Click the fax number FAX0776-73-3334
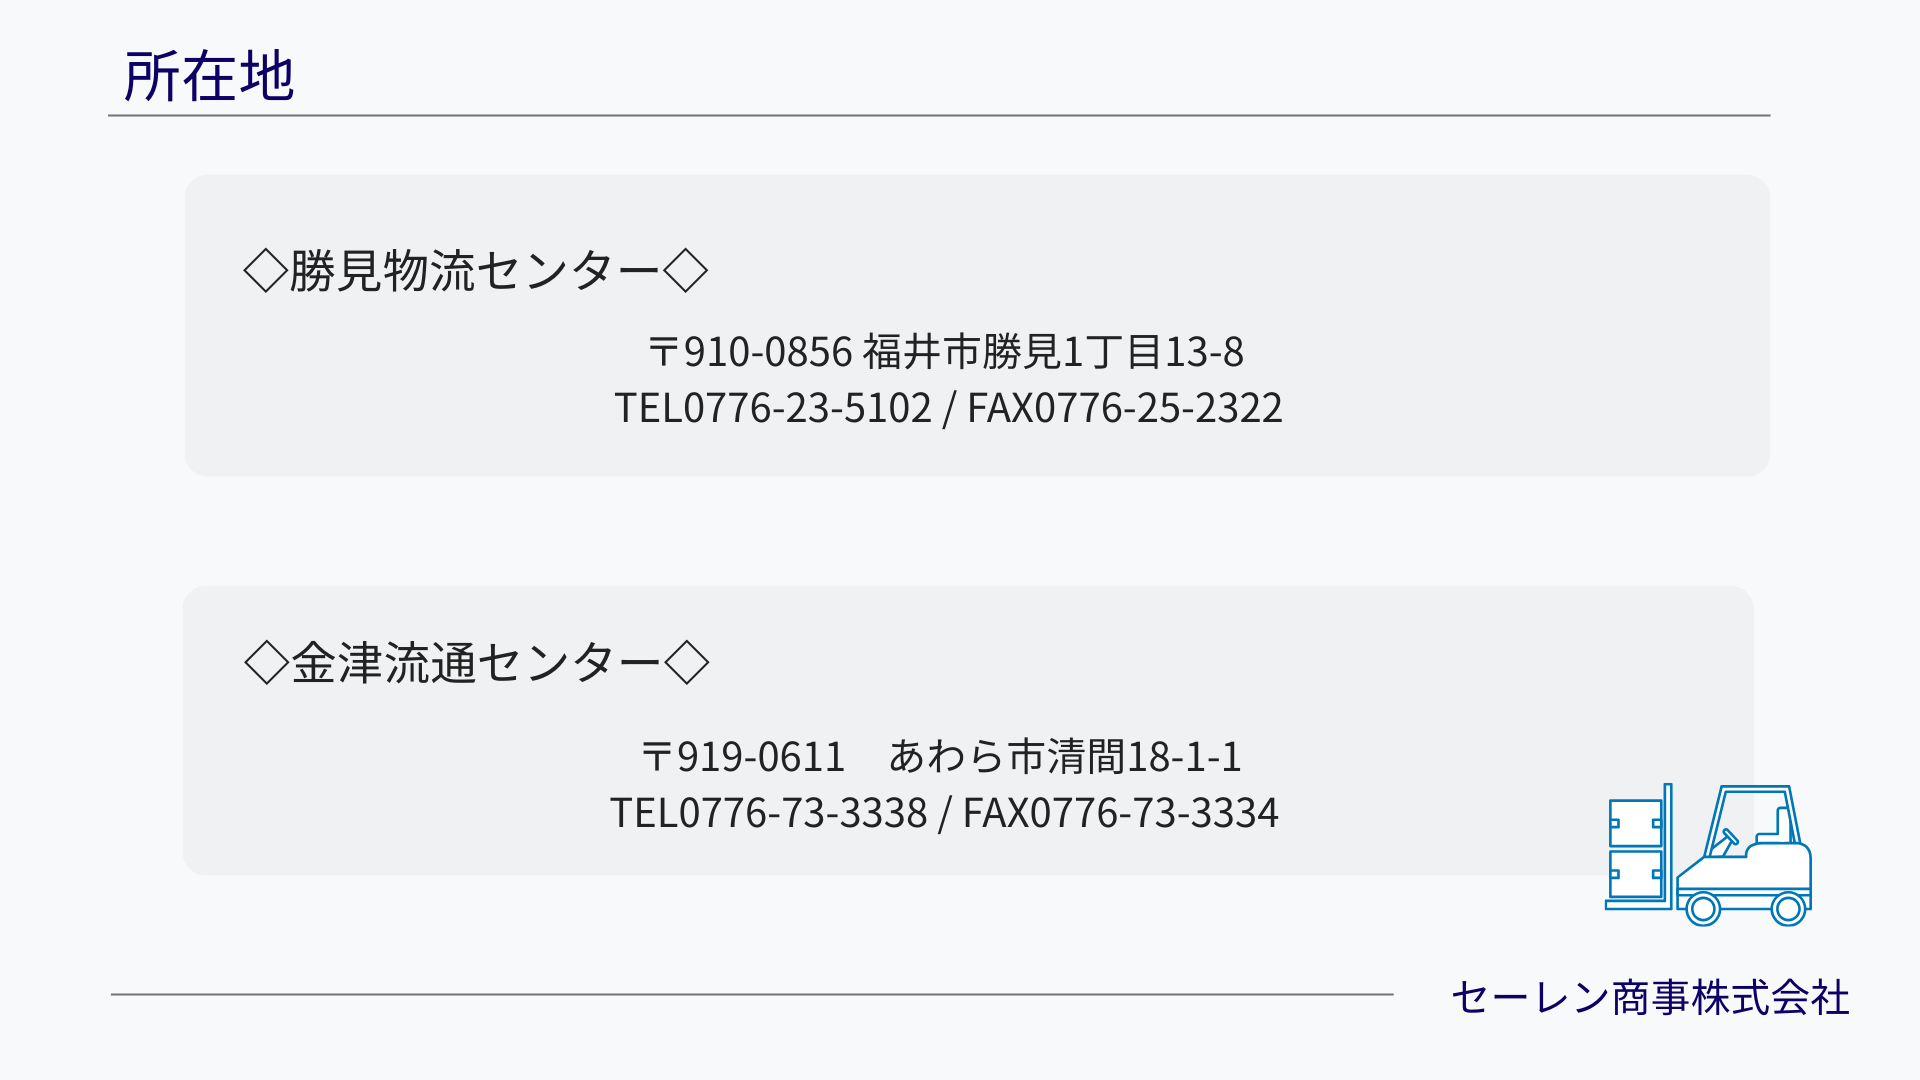 coord(1121,813)
